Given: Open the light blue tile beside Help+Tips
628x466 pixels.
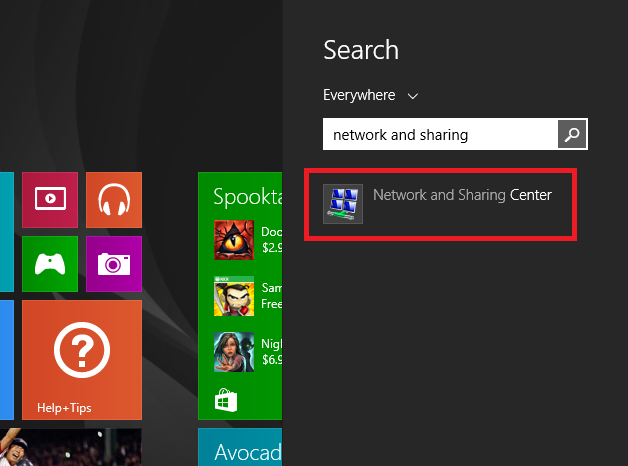Looking at the screenshot, I should pyautogui.click(x=6, y=359).
